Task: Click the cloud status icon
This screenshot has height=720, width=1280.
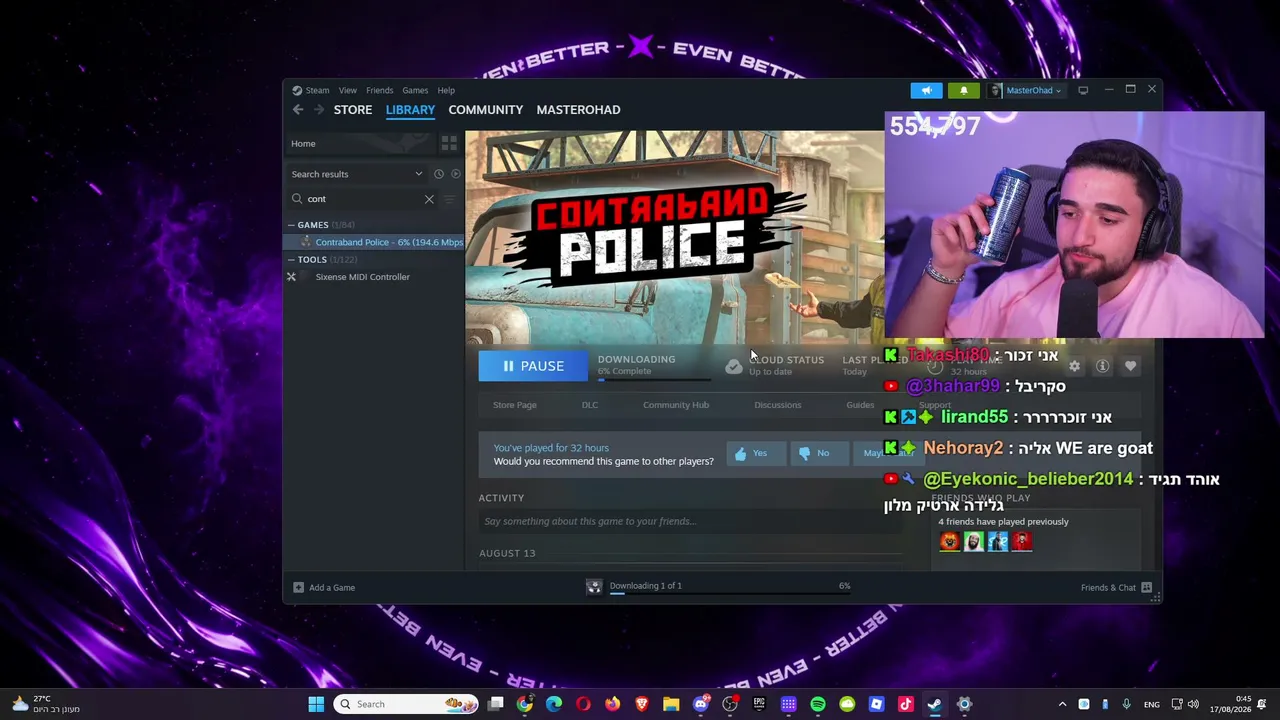Action: click(734, 367)
